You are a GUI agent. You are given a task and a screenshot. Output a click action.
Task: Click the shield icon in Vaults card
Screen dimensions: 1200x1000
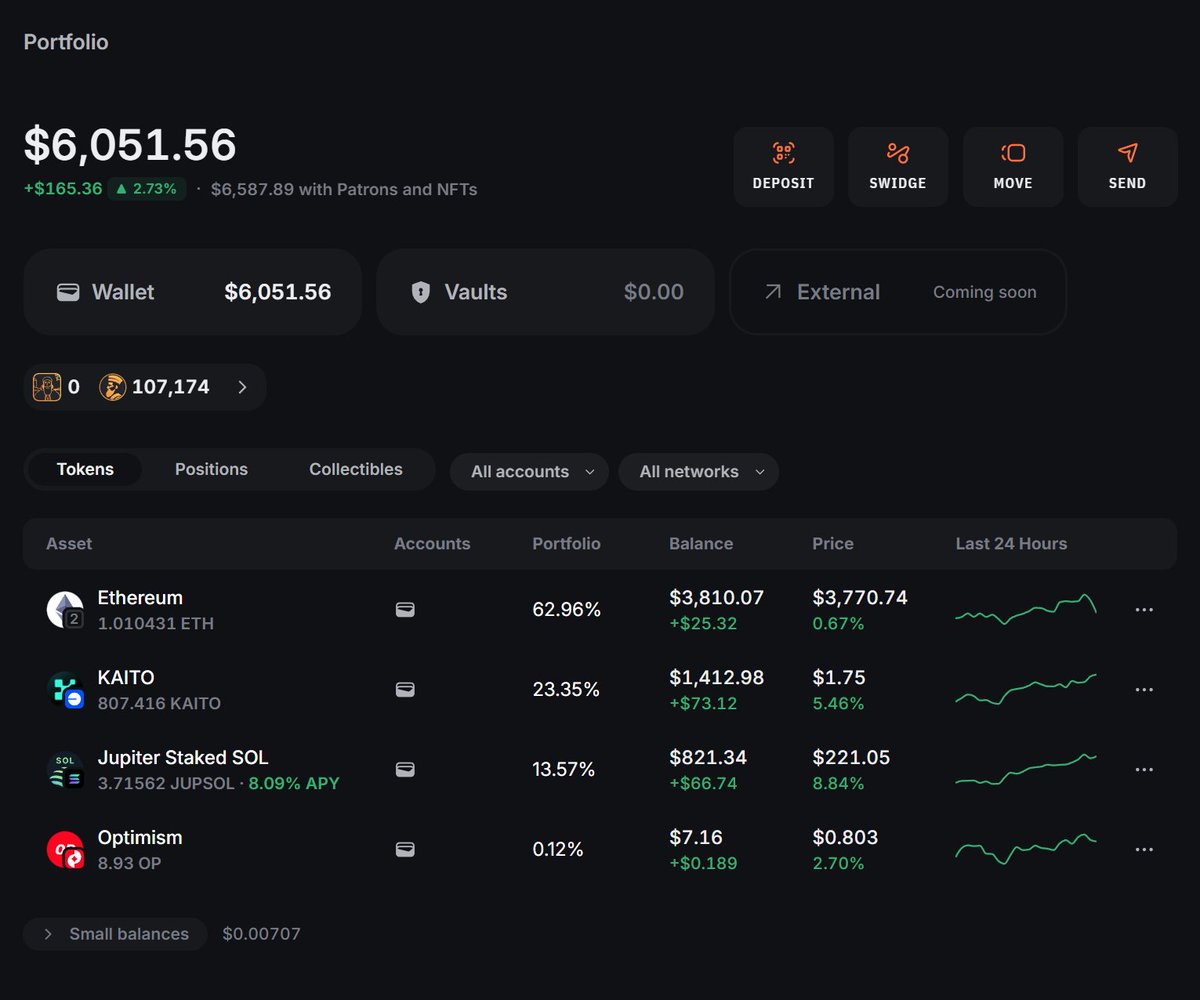click(421, 292)
